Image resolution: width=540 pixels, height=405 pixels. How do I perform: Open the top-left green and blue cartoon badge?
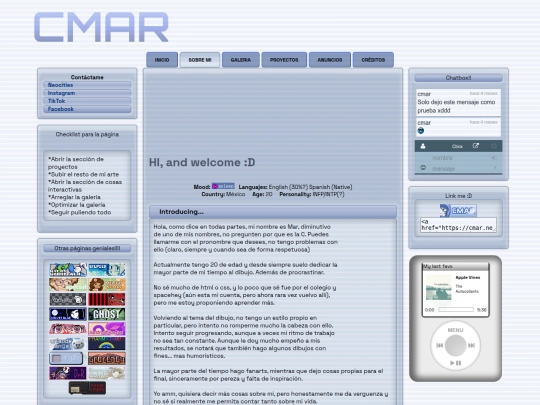[68, 270]
